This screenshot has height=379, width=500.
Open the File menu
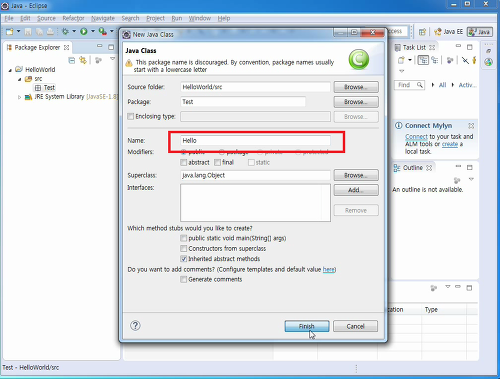coord(9,18)
